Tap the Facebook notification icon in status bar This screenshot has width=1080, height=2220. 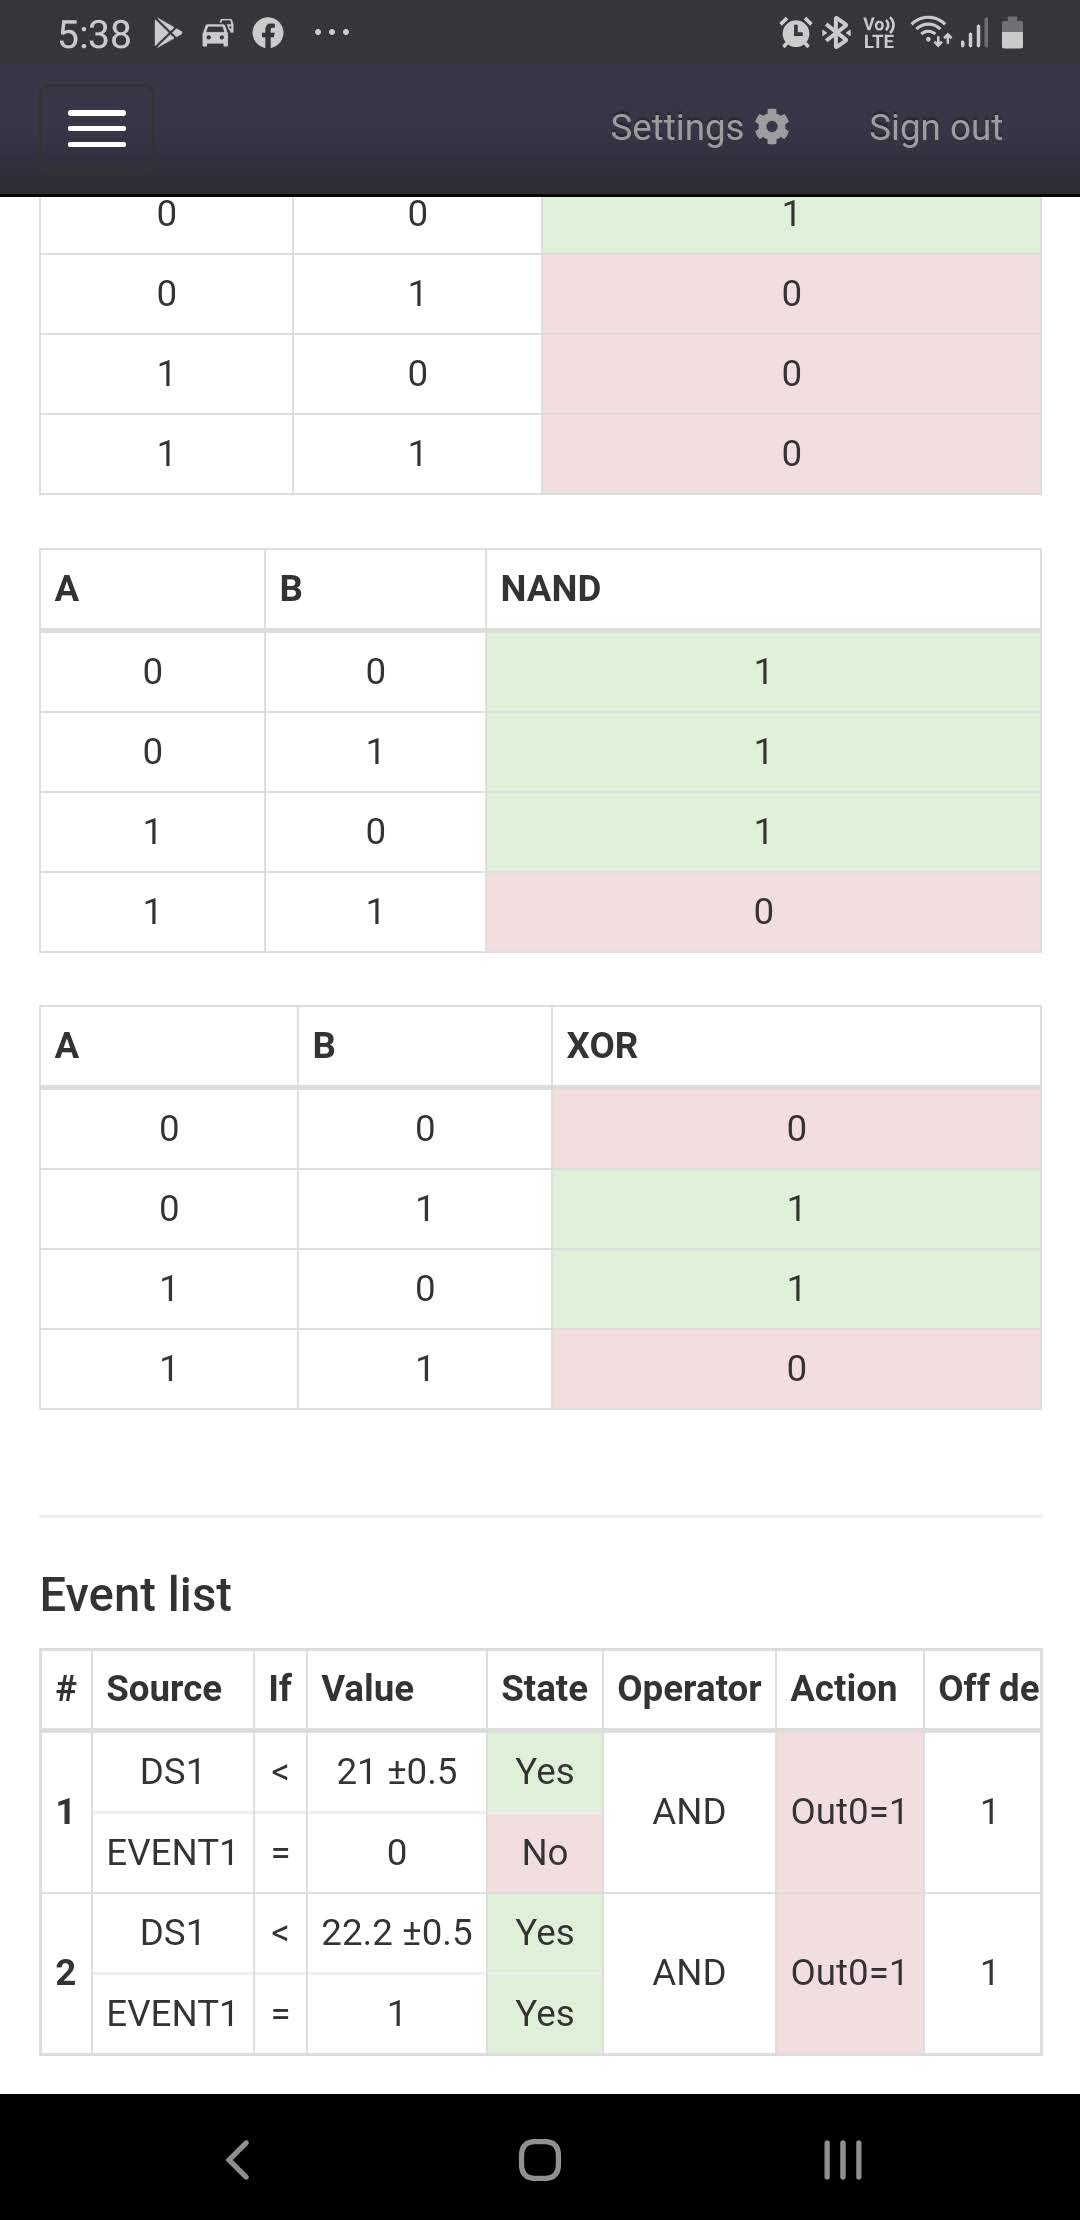tap(268, 34)
